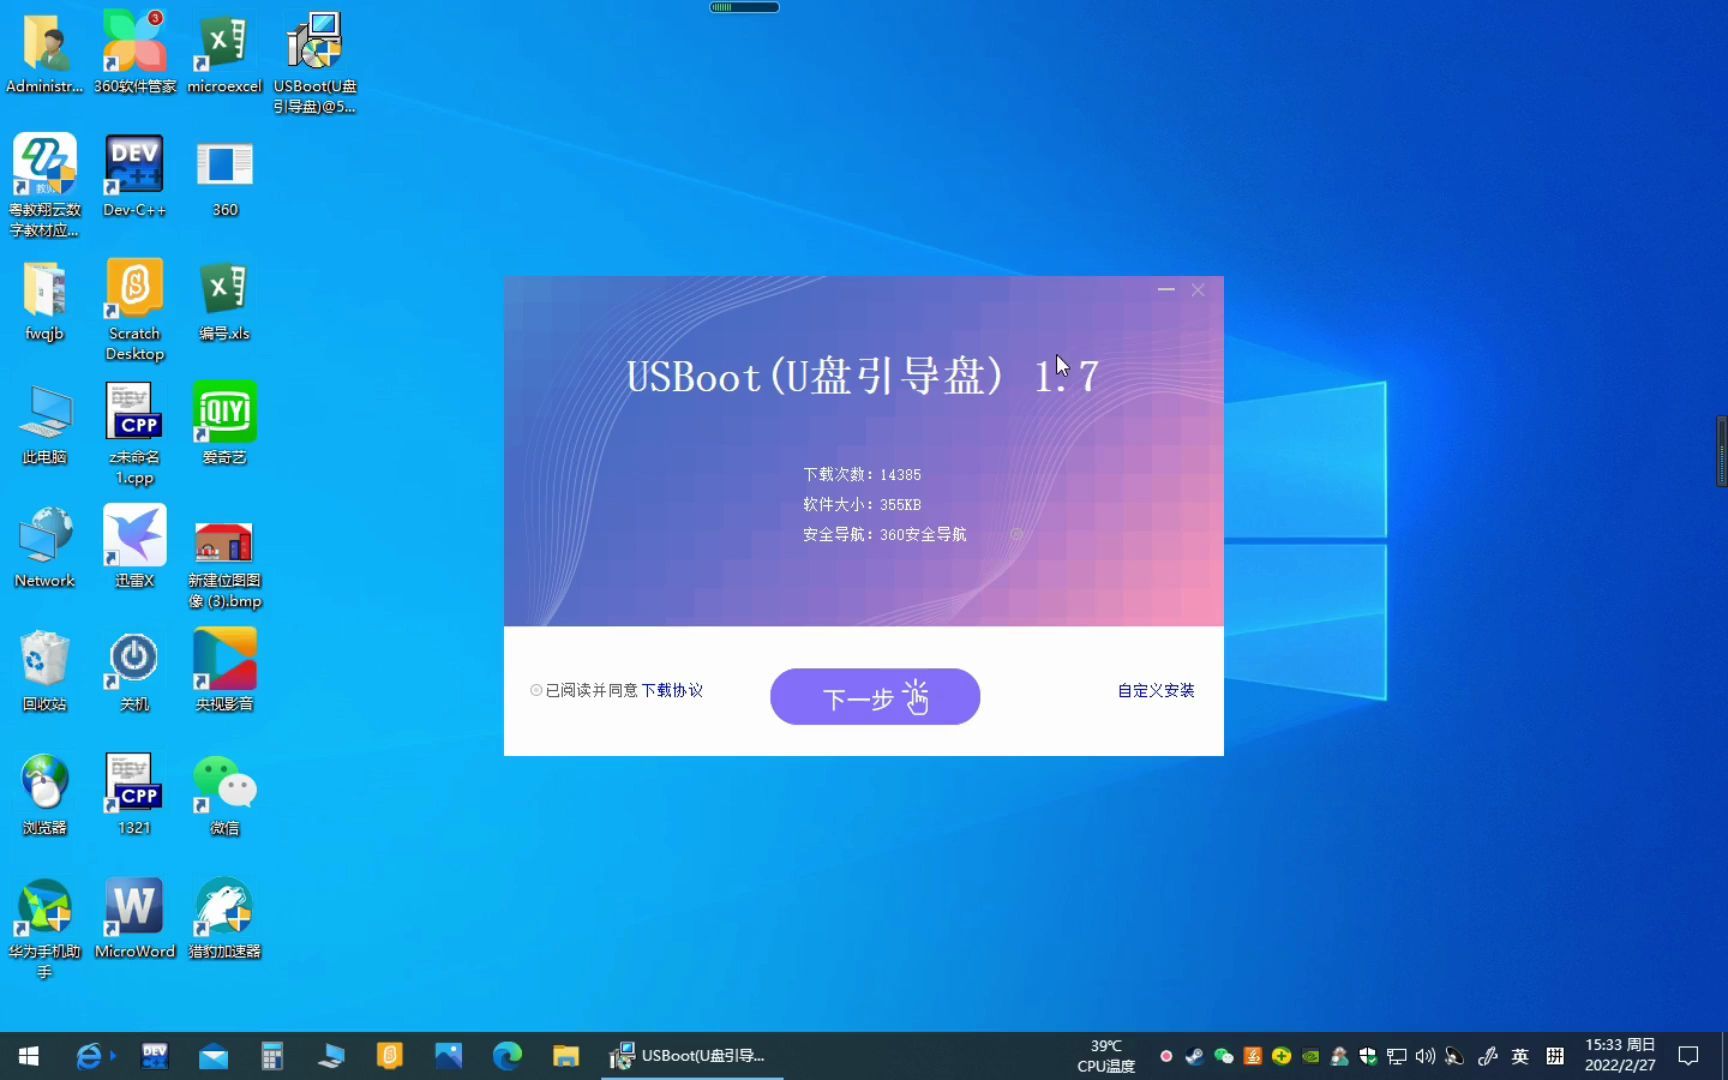1728x1080 pixels.
Task: Click the NVIDIA tray icon
Action: point(1310,1056)
